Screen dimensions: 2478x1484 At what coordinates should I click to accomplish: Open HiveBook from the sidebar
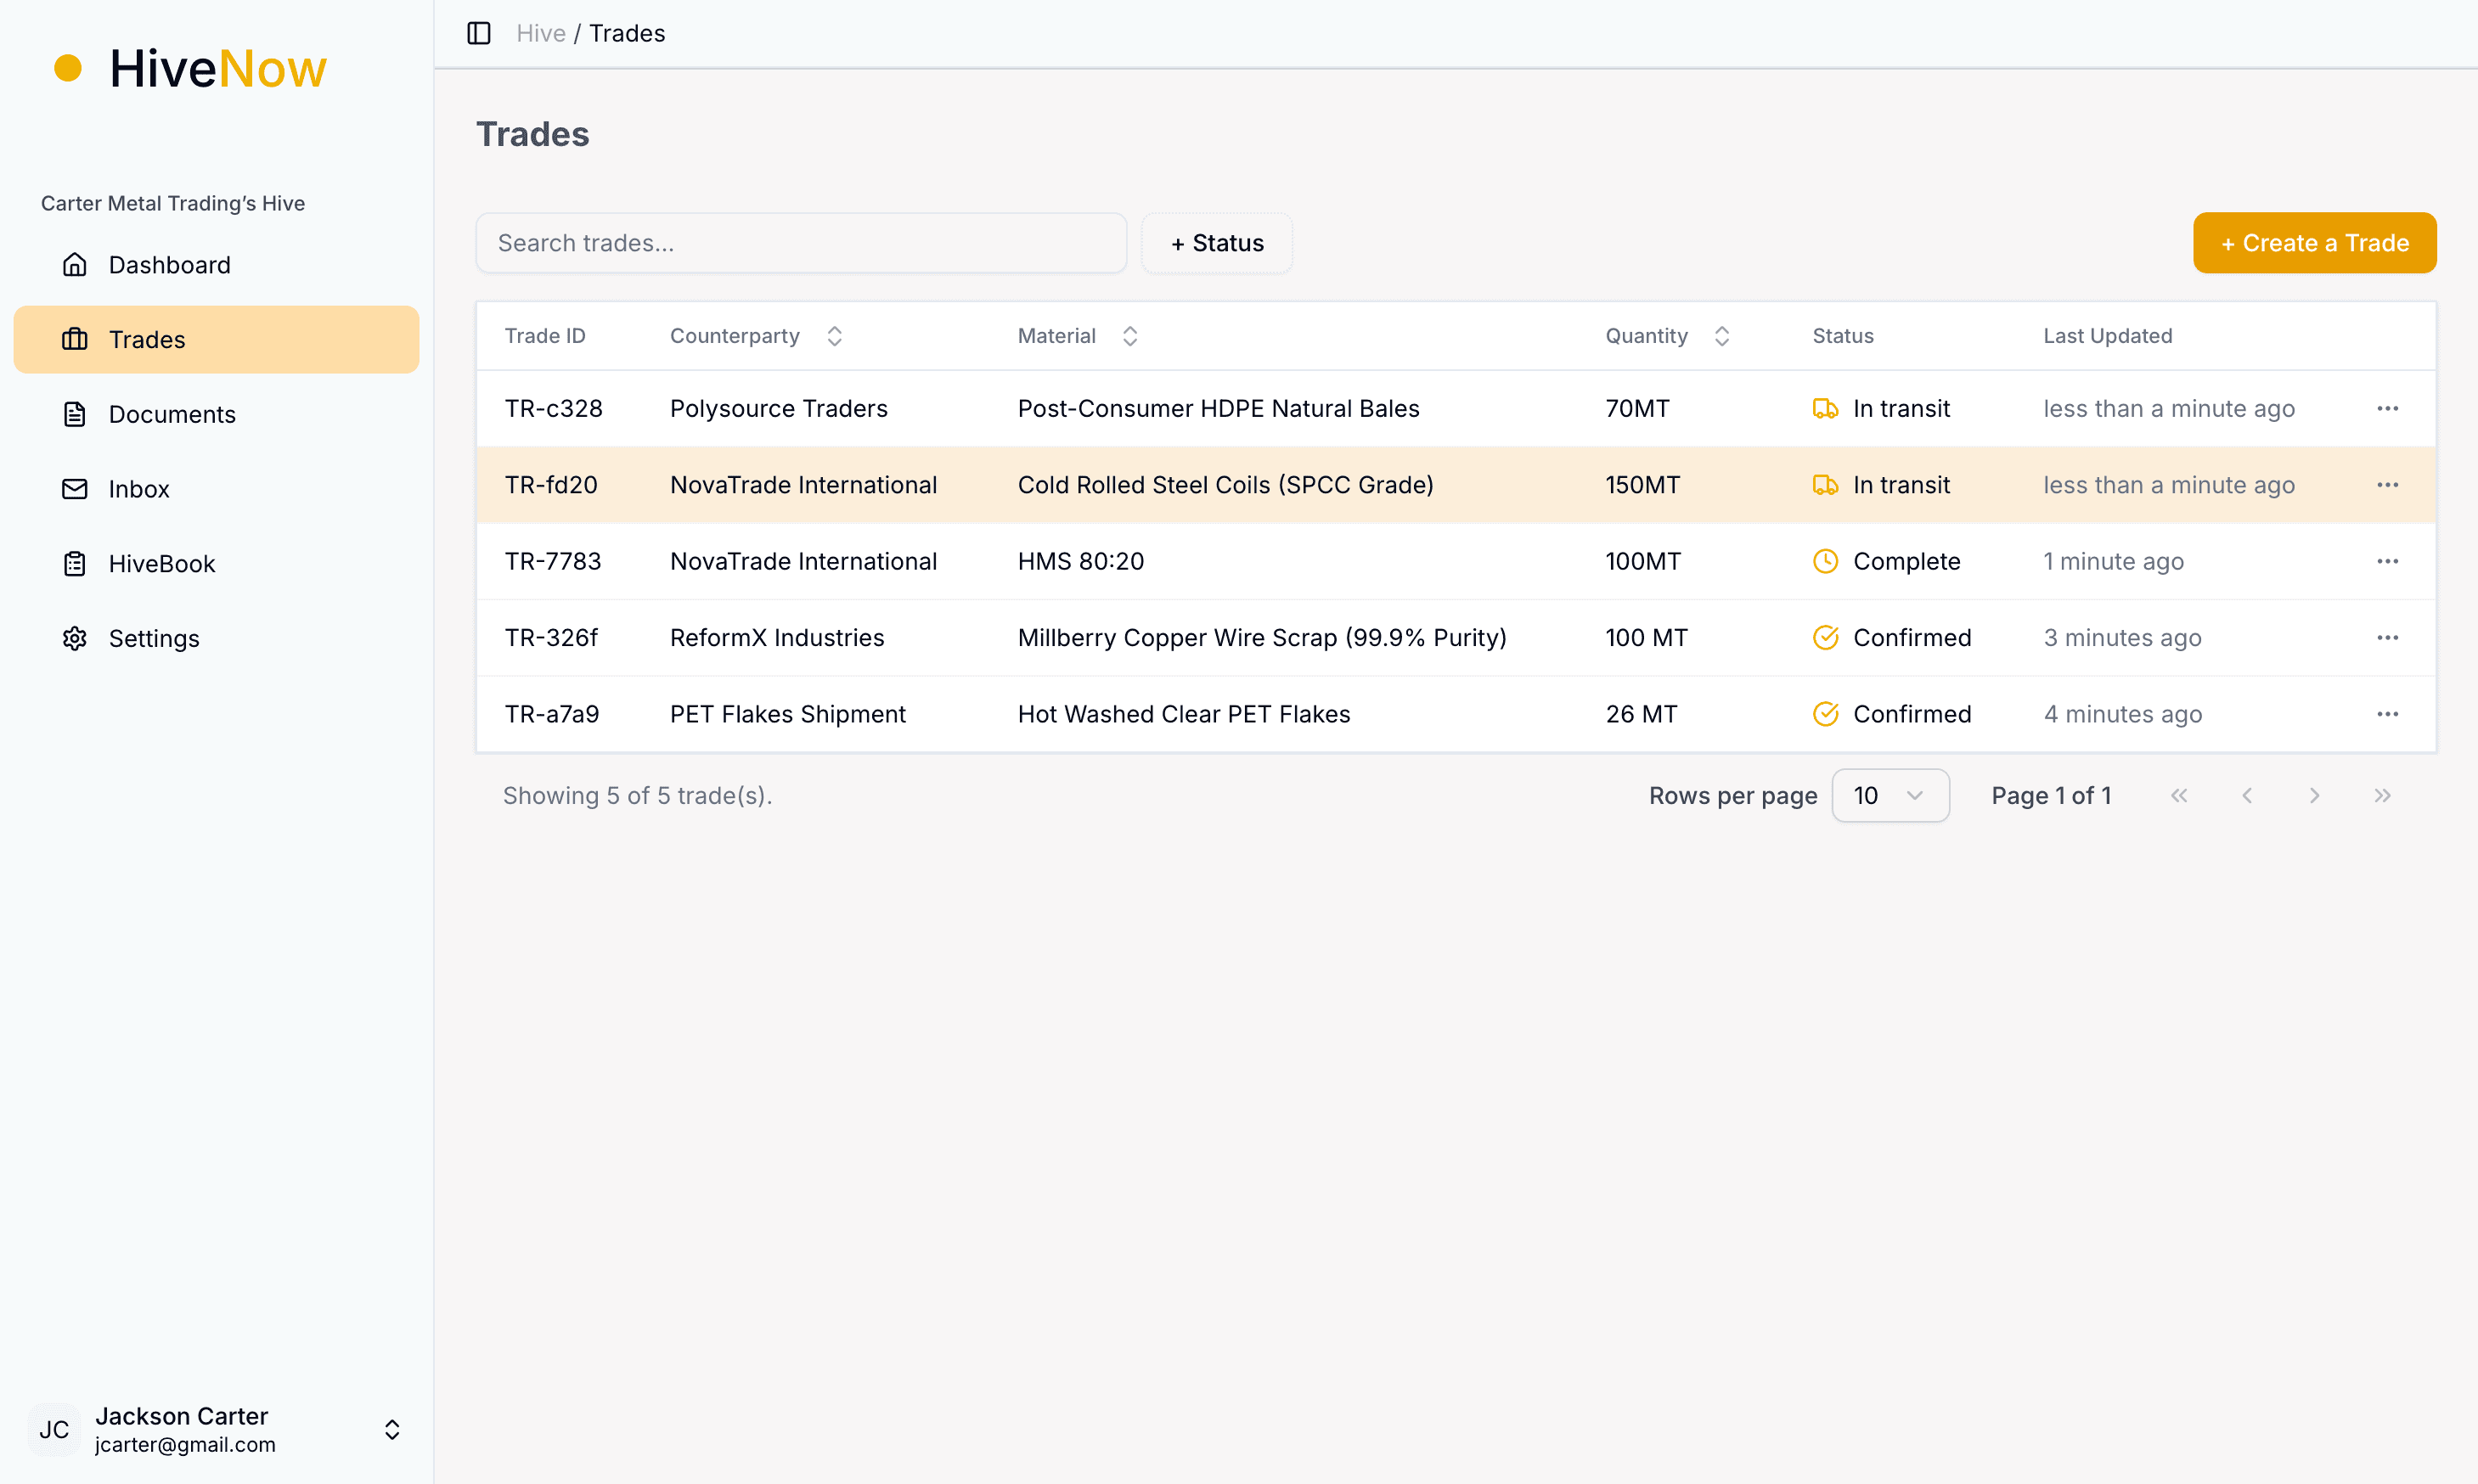coord(161,563)
